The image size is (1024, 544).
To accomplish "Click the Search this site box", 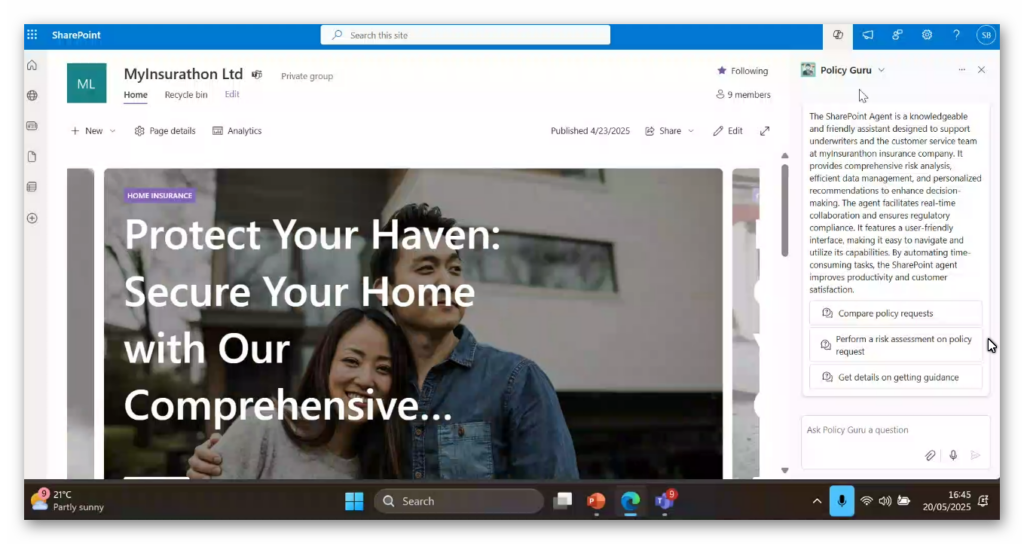I will pos(465,35).
